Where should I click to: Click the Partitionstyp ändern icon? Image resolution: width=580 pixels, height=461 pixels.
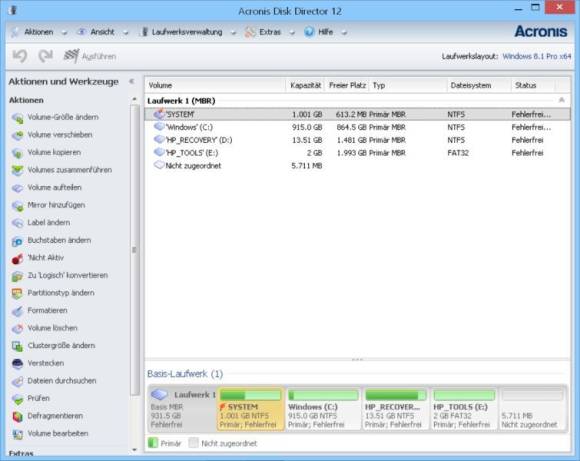tap(17, 293)
